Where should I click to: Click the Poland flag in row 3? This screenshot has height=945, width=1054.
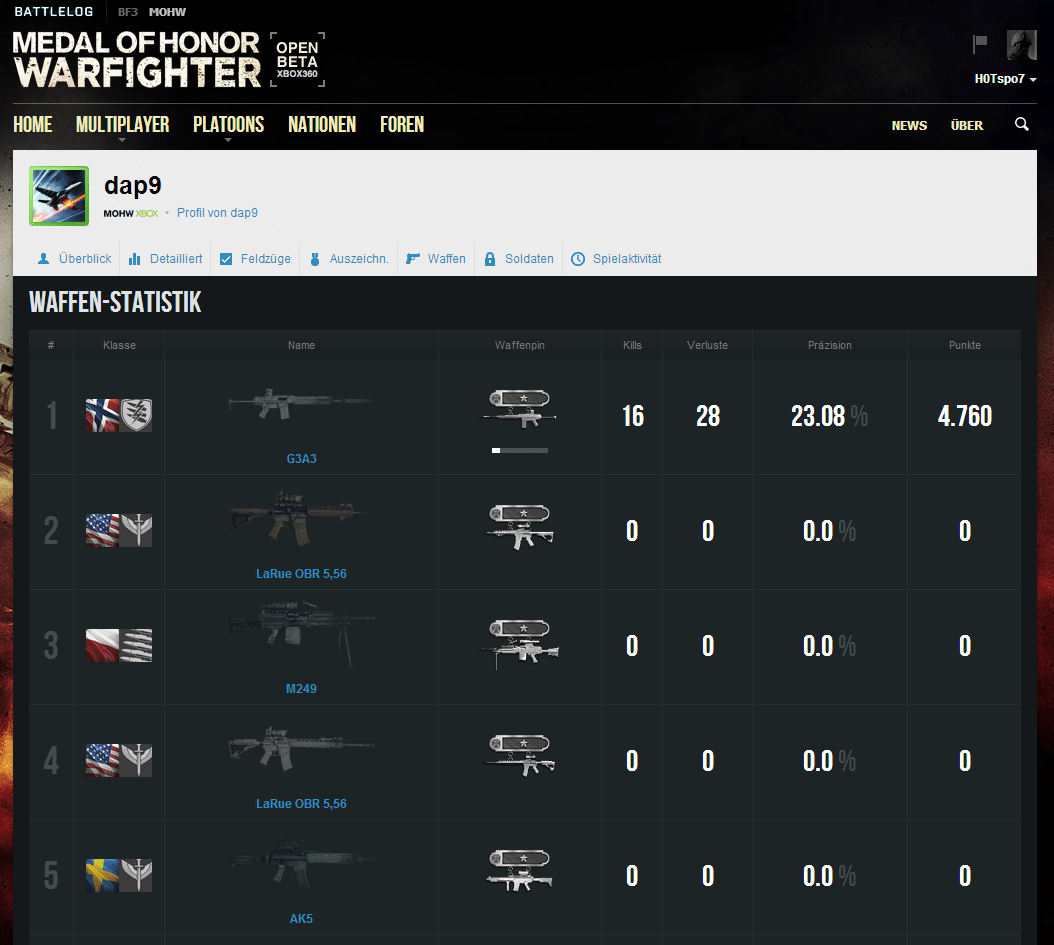[x=102, y=645]
